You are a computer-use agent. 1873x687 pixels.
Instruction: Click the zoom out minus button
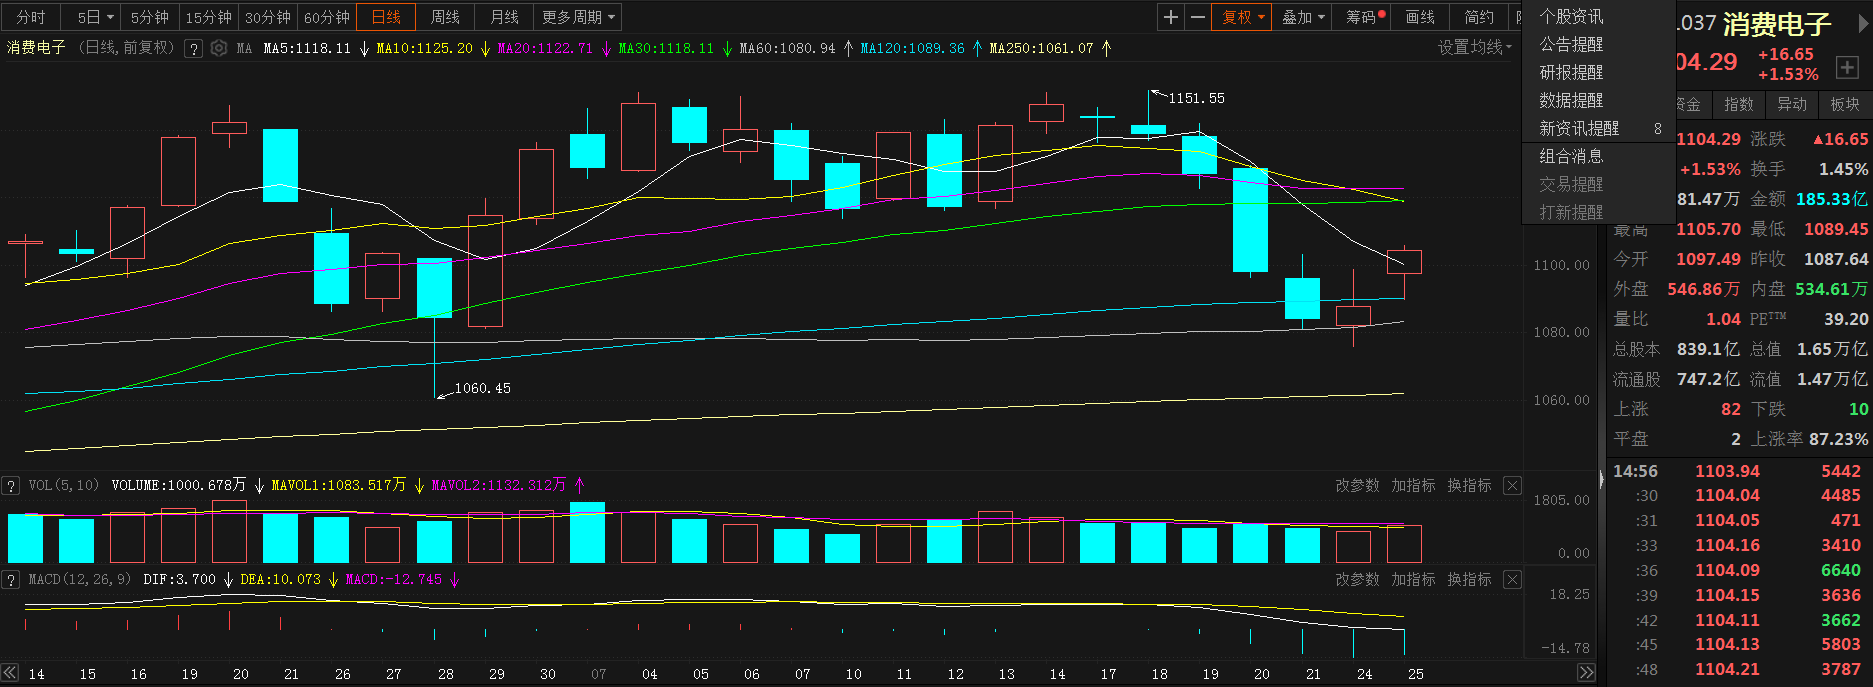pos(1197,17)
